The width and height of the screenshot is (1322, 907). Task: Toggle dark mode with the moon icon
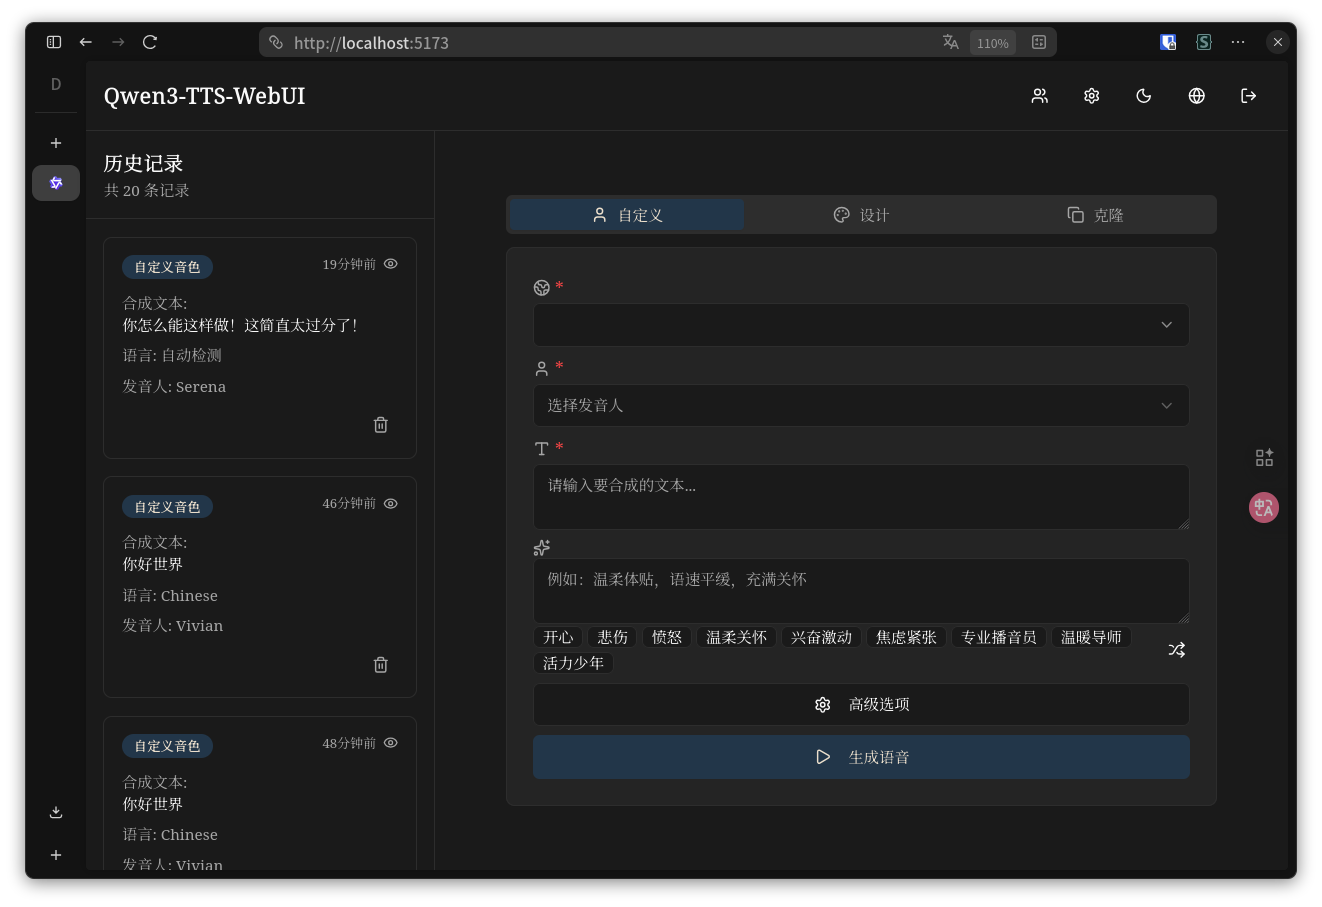pos(1144,95)
